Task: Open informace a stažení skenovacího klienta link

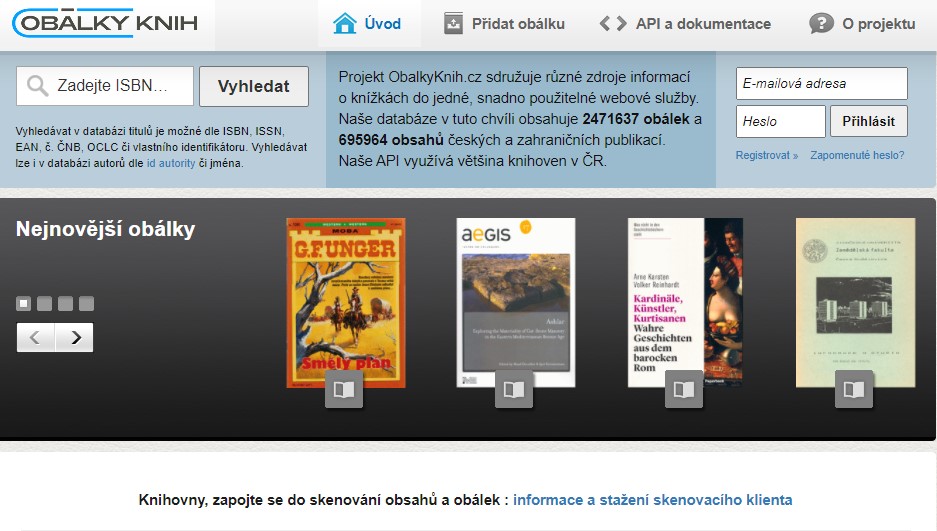Action: coord(653,500)
